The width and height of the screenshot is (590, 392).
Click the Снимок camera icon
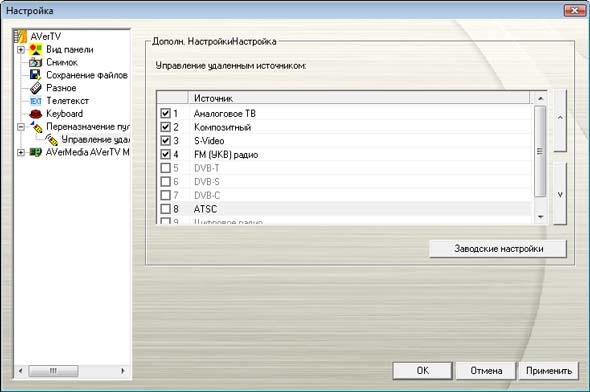click(x=36, y=62)
